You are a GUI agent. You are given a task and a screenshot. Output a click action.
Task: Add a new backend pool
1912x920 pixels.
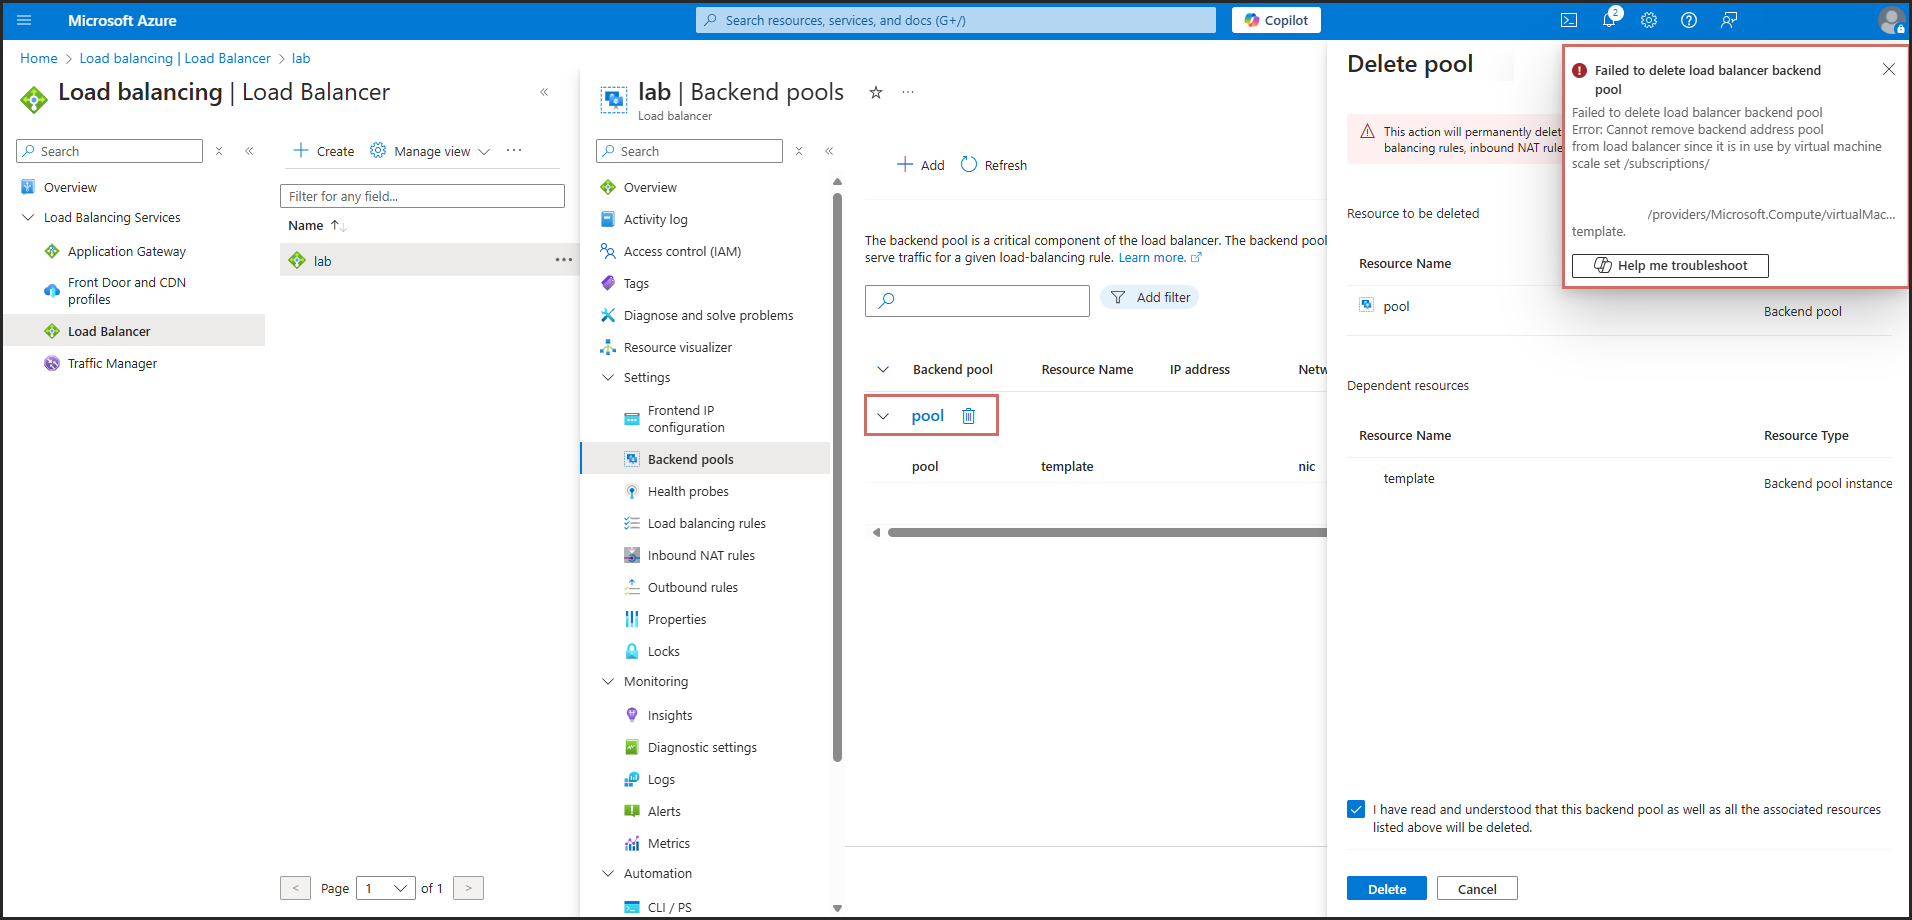[x=920, y=165]
